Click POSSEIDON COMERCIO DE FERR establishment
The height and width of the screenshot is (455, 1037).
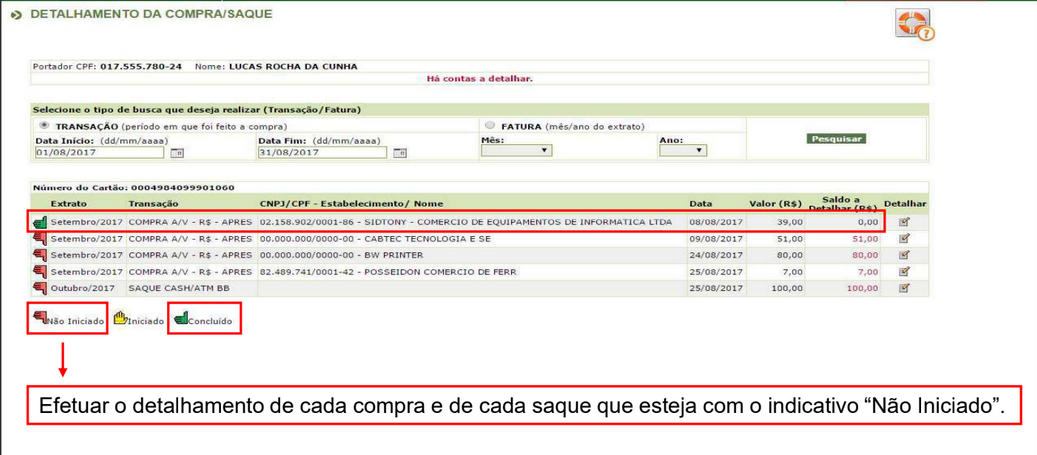[x=442, y=272]
